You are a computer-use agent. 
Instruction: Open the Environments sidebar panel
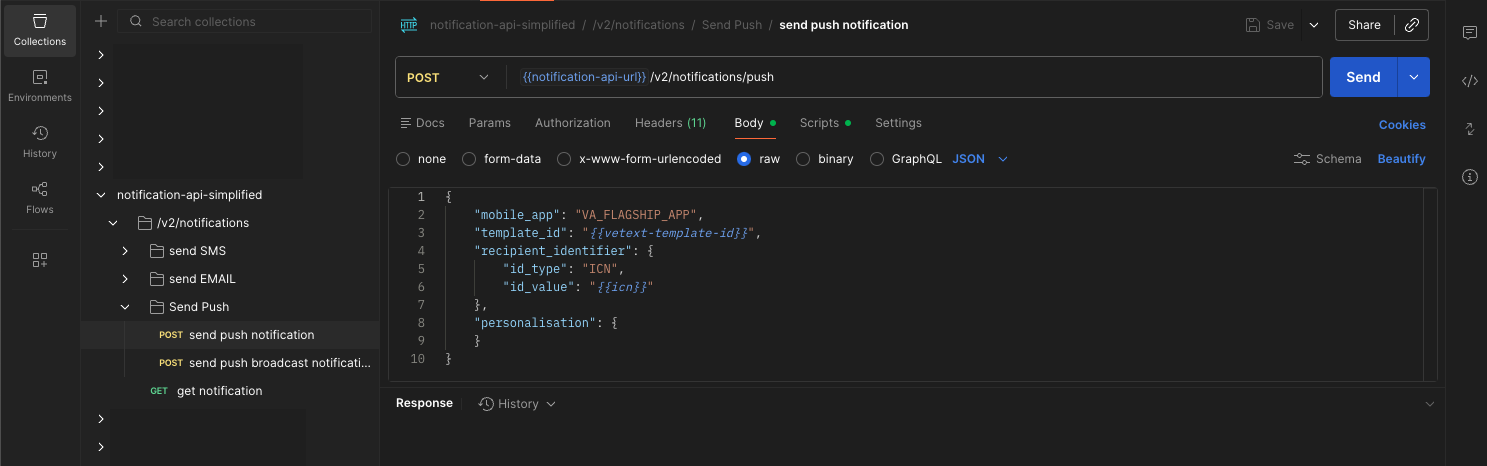point(40,86)
